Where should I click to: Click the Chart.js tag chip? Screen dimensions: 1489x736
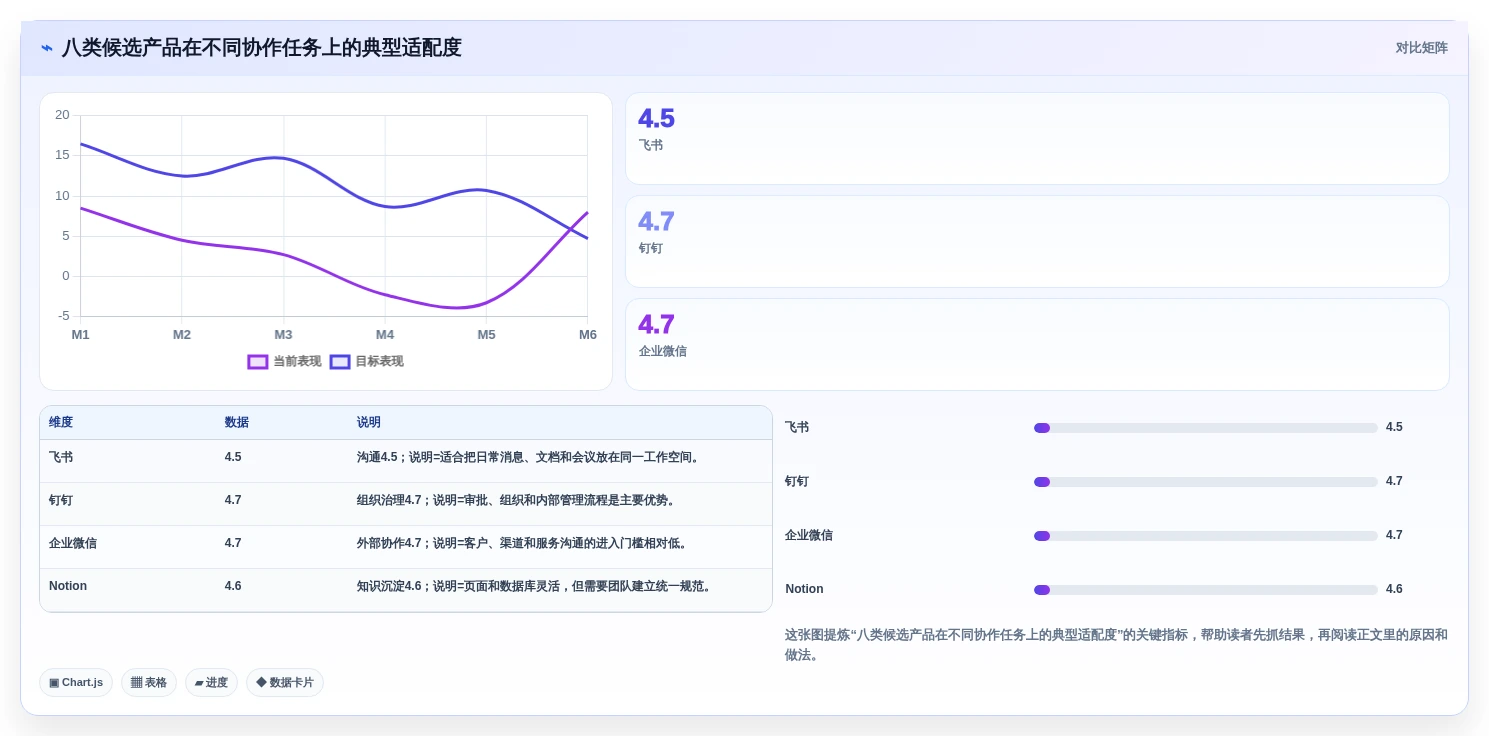point(76,682)
